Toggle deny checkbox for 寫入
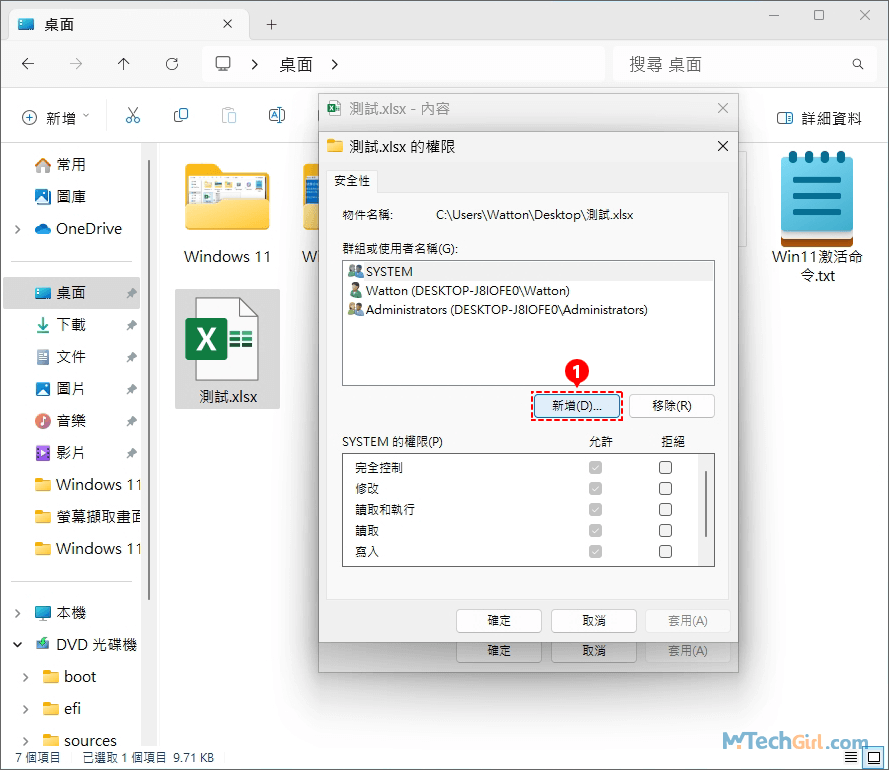 (x=665, y=551)
